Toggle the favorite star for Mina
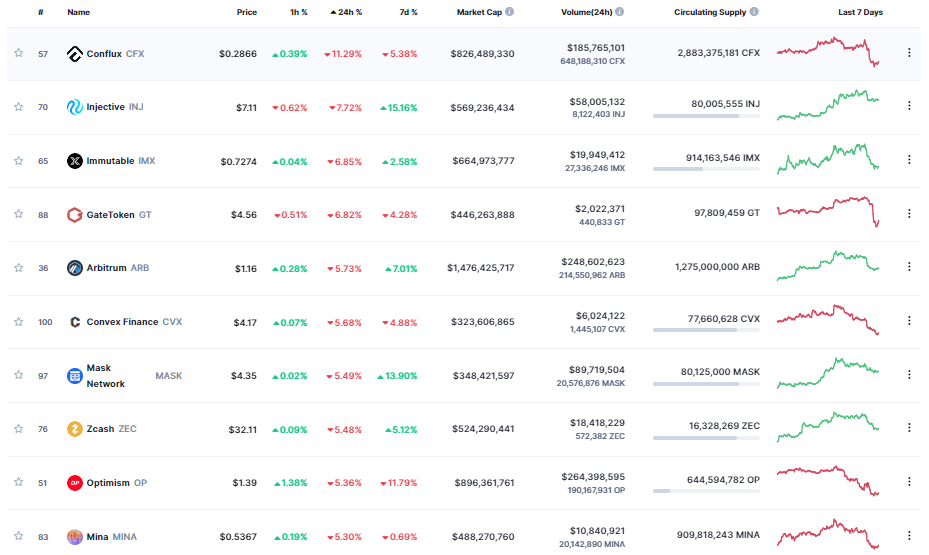The width and height of the screenshot is (929, 555). 18,537
